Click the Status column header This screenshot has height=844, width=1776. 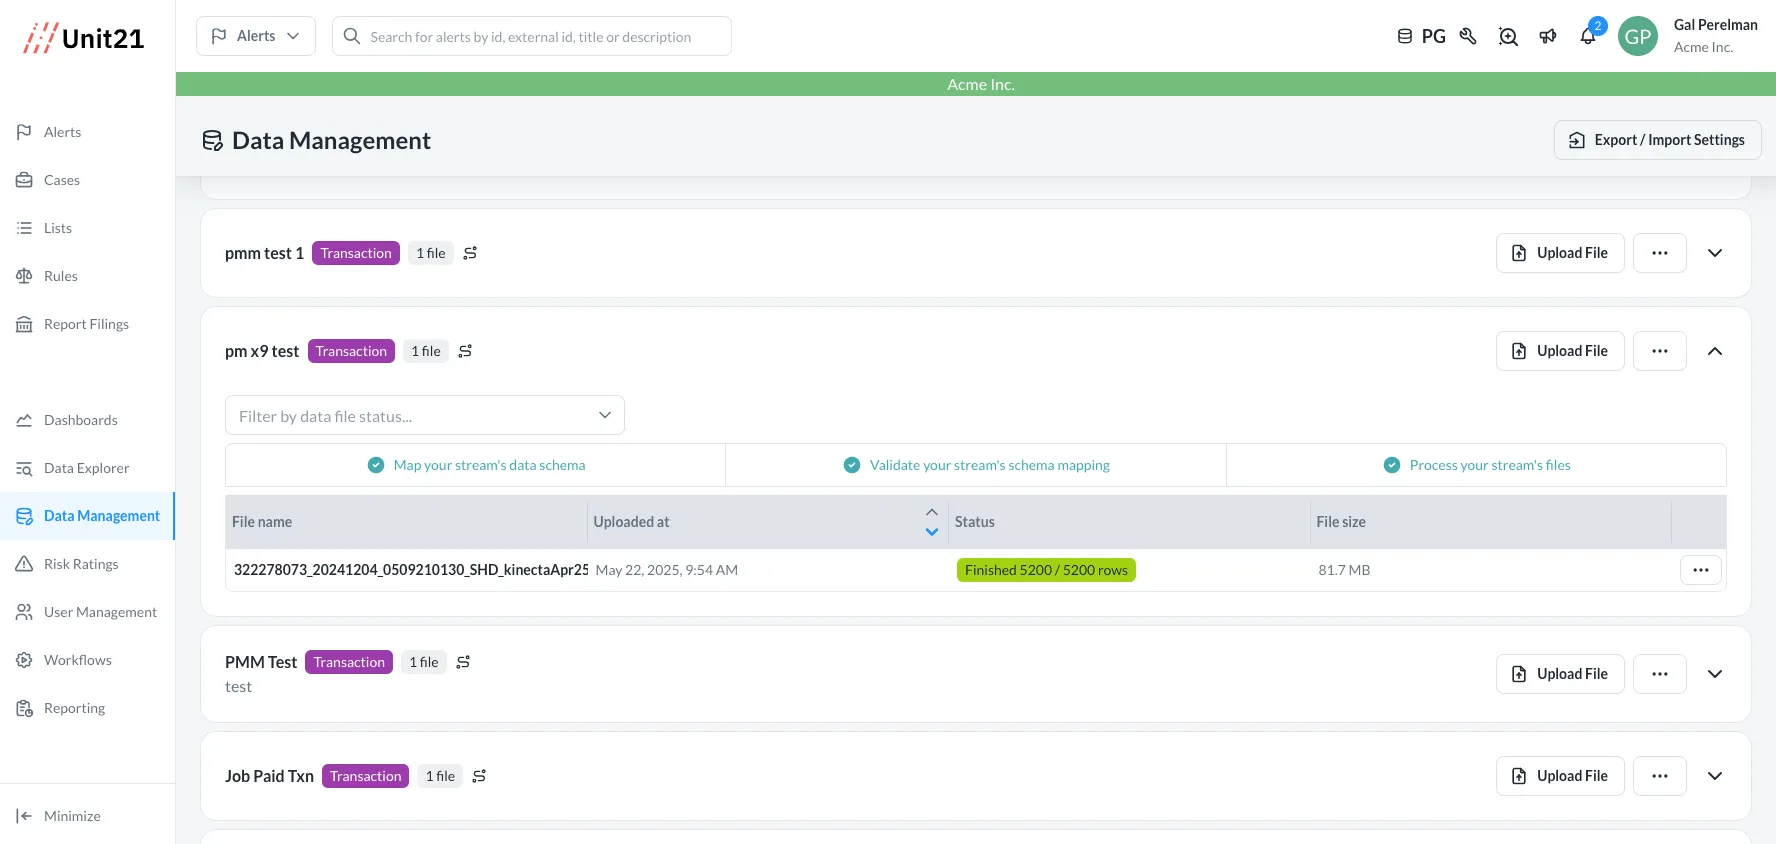click(1129, 522)
